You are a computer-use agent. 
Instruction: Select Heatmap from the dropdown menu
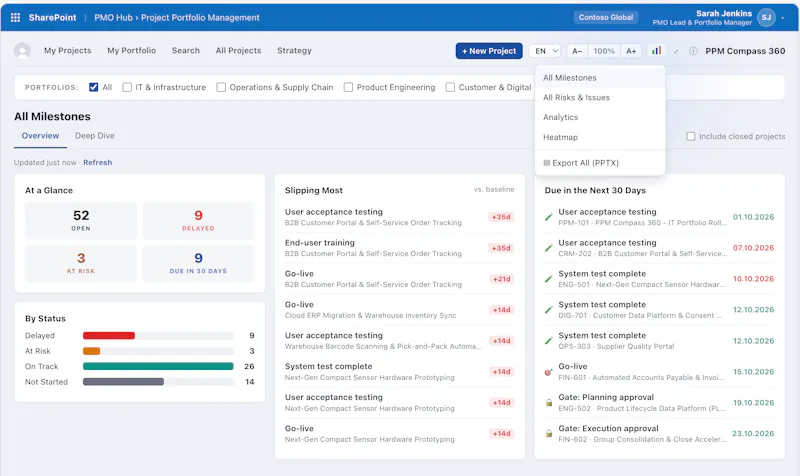[x=600, y=137]
